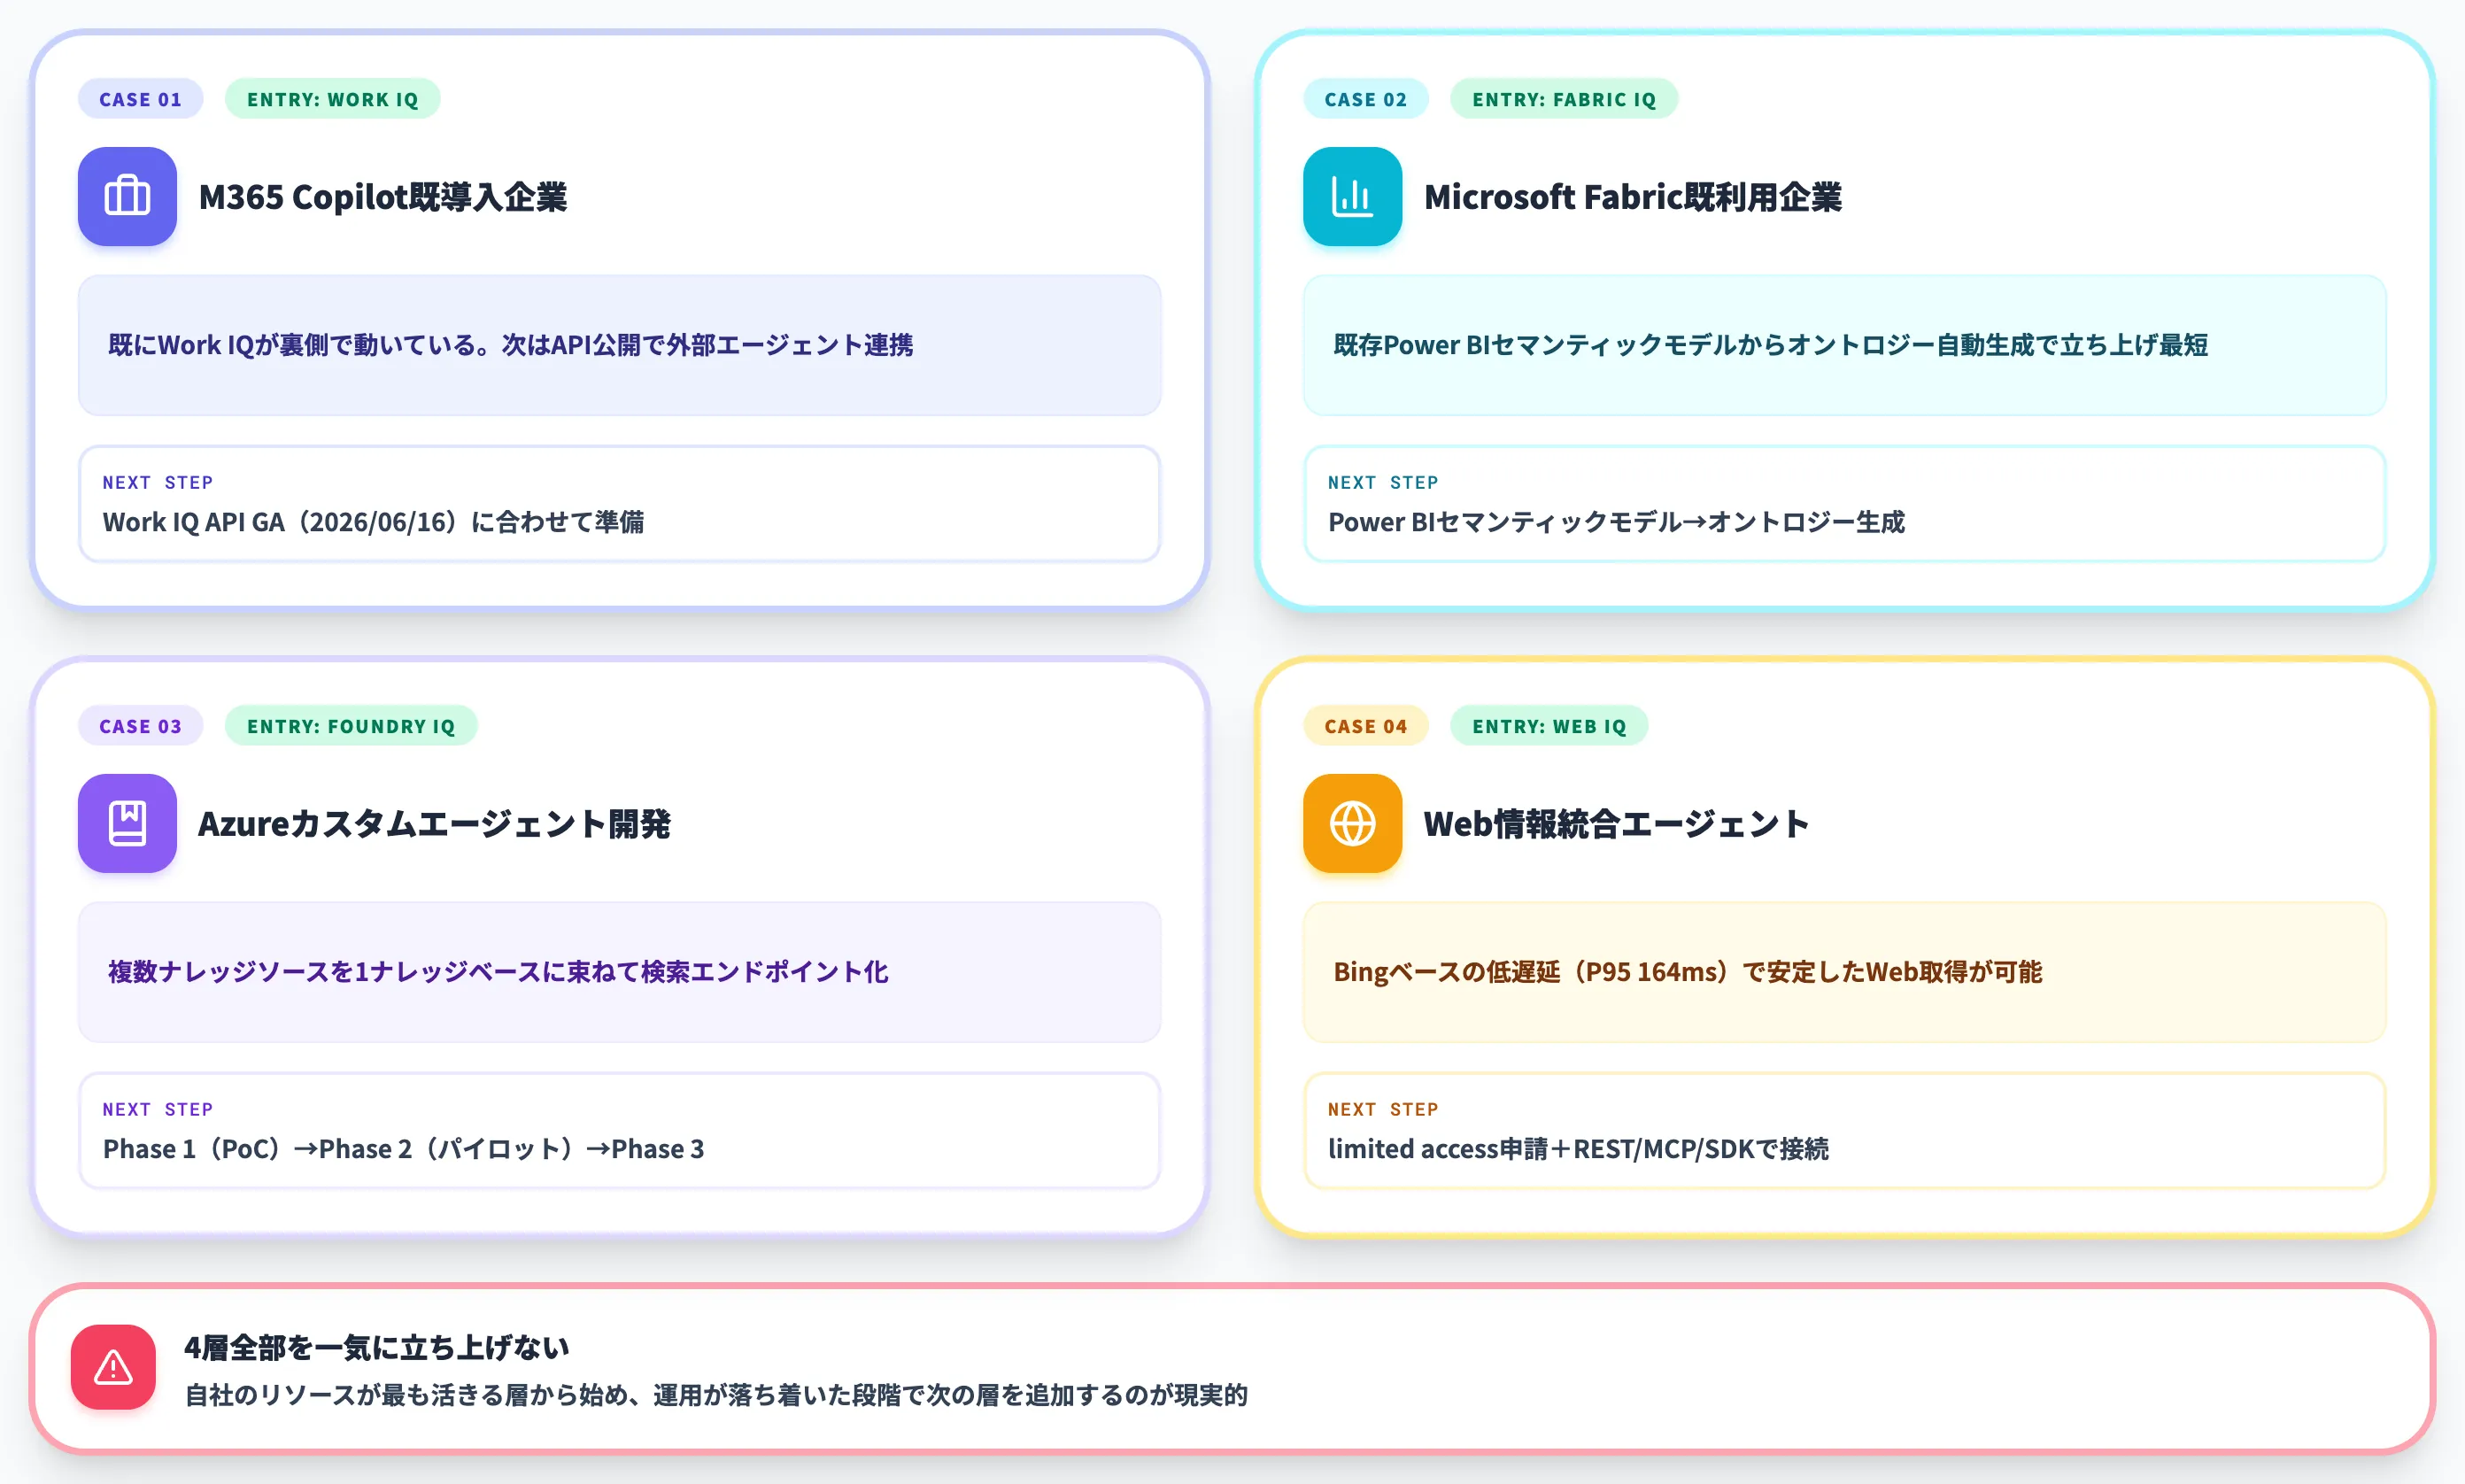Viewport: 2465px width, 1484px height.
Task: Click the purple bookmark book icon for Azure
Action: tap(127, 823)
